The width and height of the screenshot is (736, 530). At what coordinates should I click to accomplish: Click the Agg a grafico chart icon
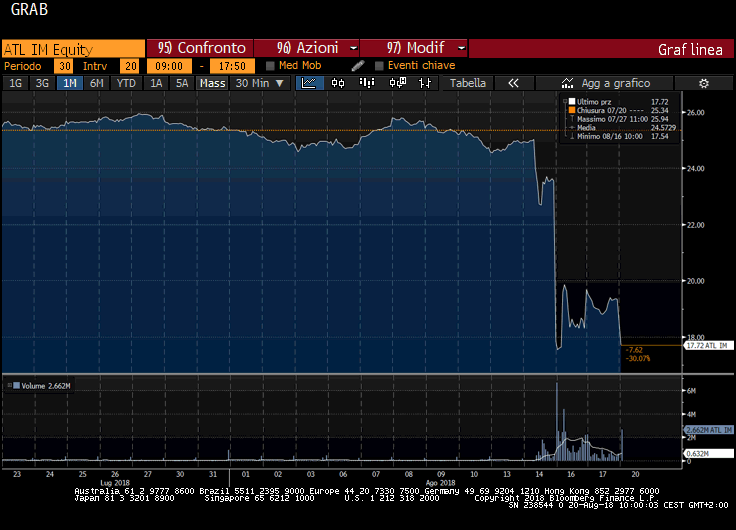(x=567, y=83)
